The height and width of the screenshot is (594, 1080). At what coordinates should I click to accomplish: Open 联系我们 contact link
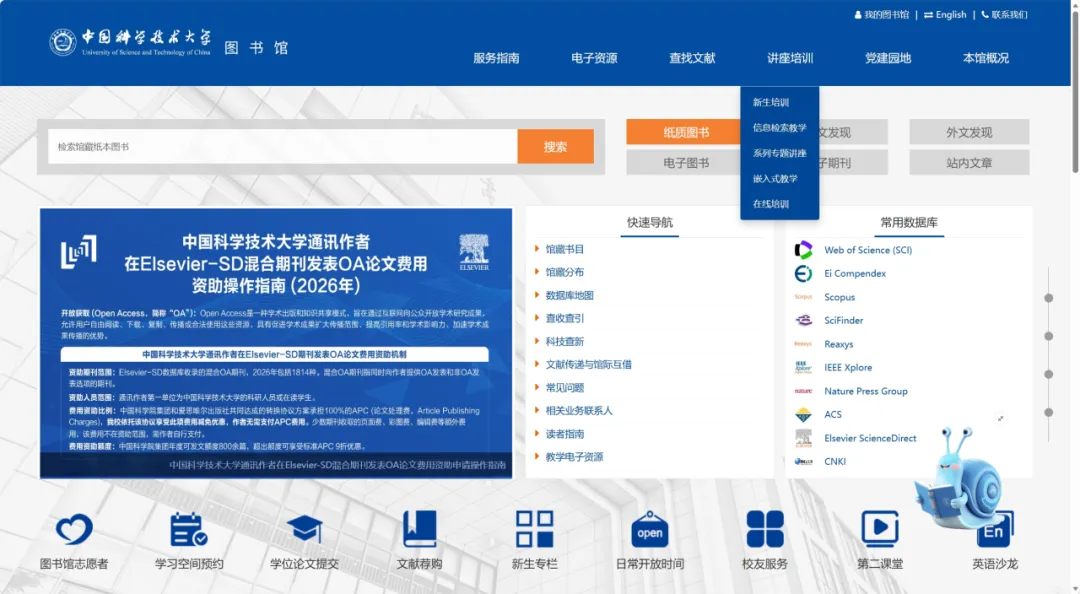pos(1004,14)
